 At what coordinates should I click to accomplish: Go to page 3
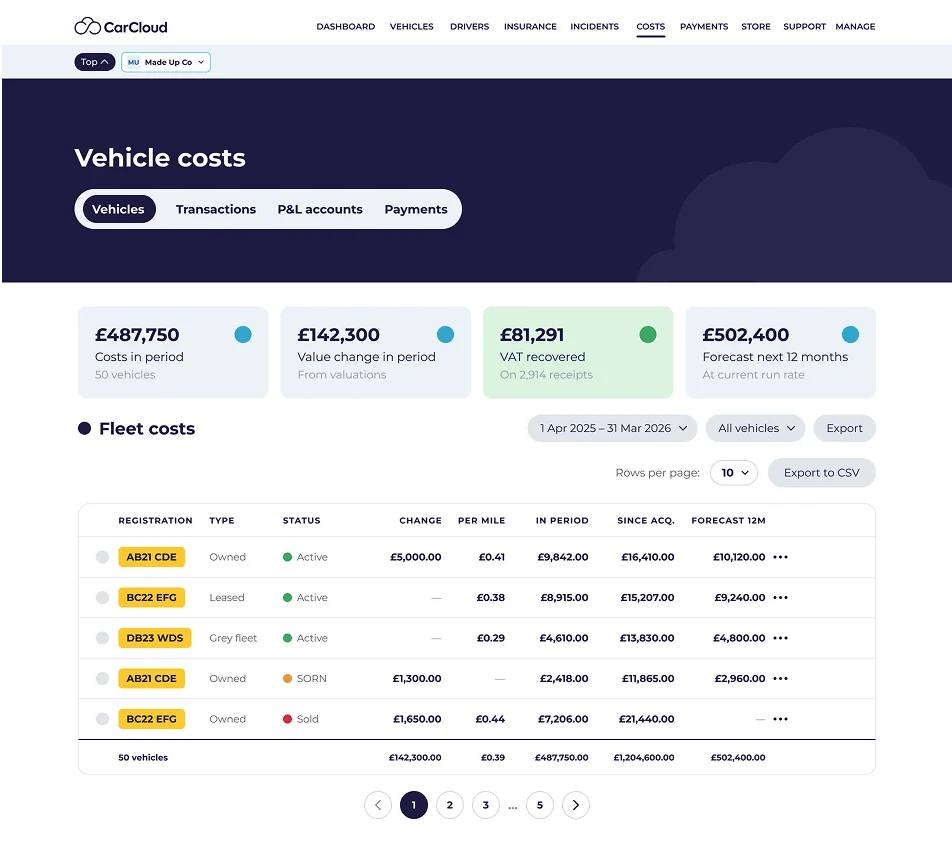click(x=486, y=805)
